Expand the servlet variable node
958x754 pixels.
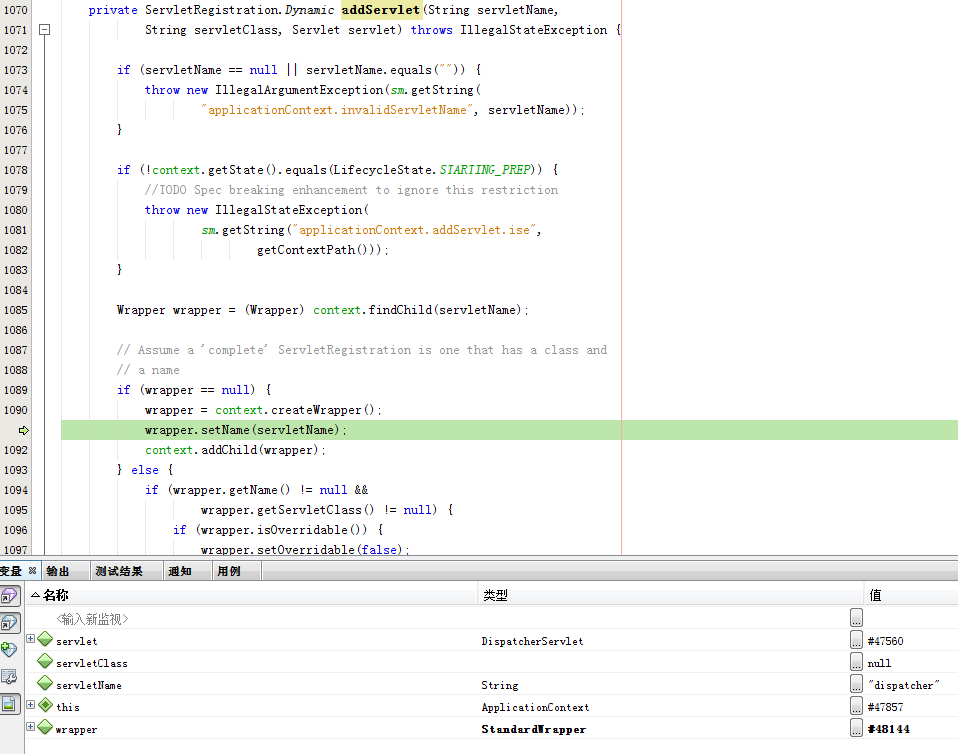tap(31, 639)
